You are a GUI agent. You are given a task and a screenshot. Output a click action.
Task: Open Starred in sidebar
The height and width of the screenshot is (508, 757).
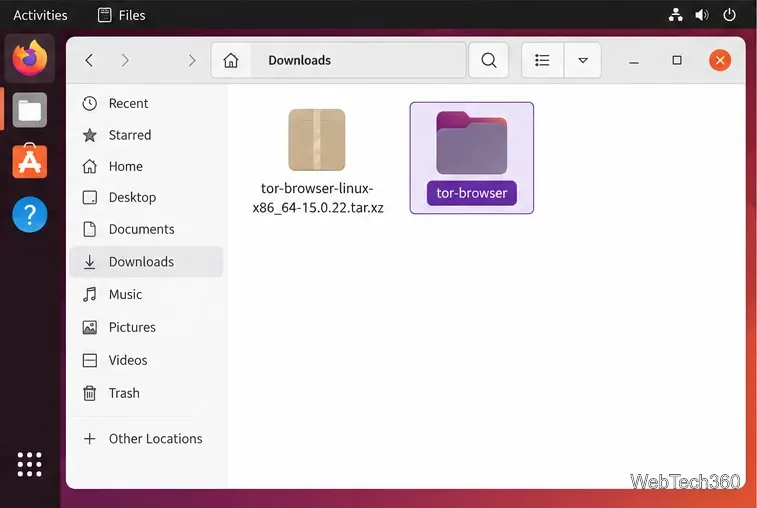[x=147, y=135]
